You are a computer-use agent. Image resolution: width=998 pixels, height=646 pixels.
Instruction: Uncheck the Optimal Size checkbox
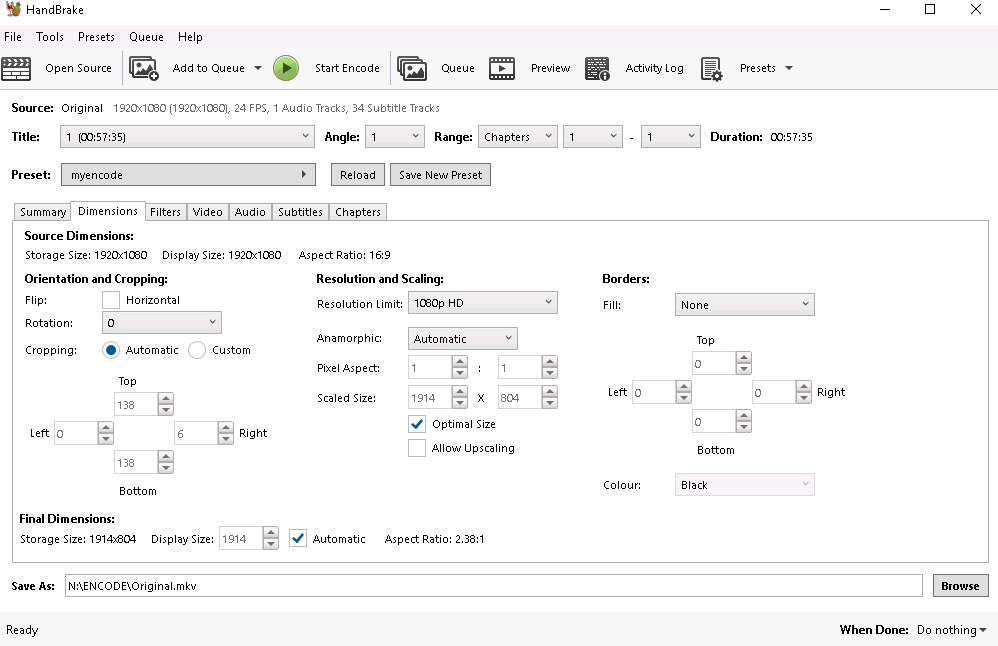click(x=417, y=424)
